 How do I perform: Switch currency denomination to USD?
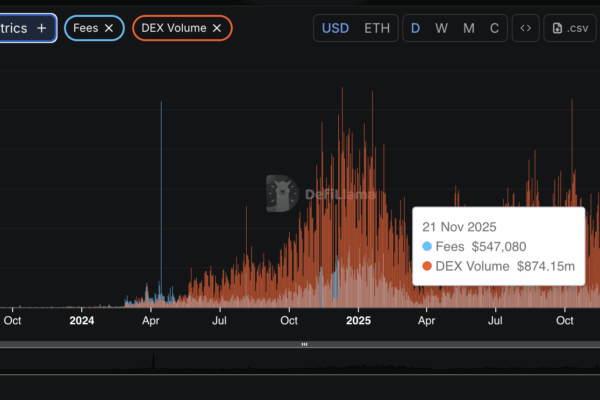(x=335, y=28)
